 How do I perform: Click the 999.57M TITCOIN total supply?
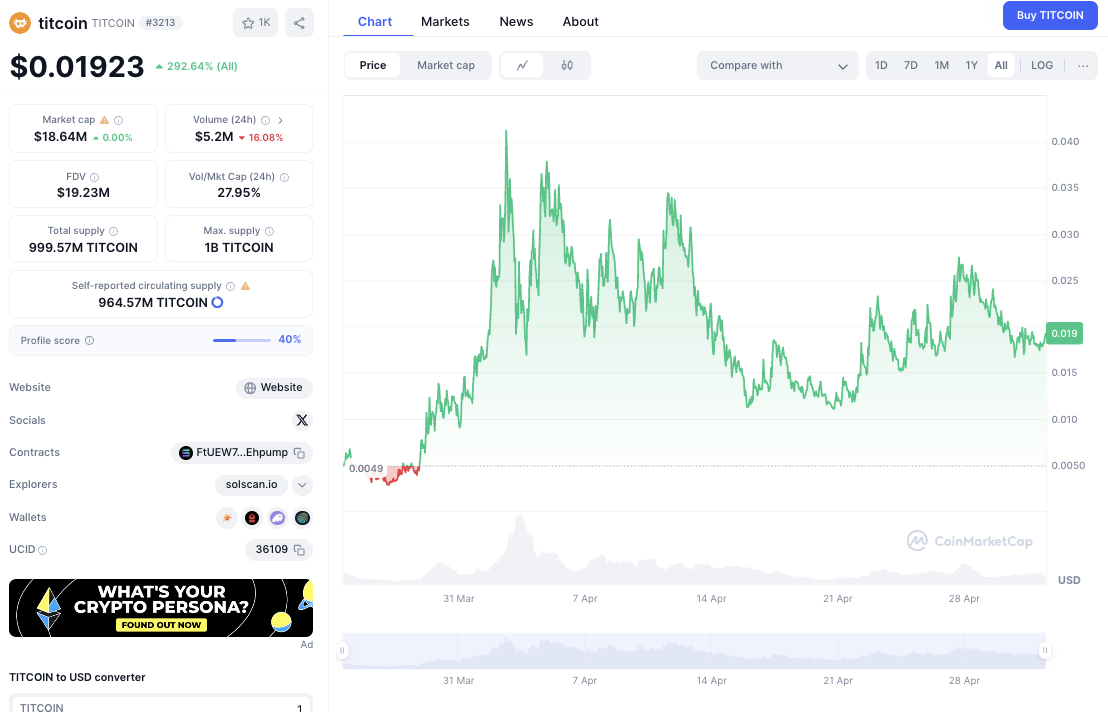(83, 248)
